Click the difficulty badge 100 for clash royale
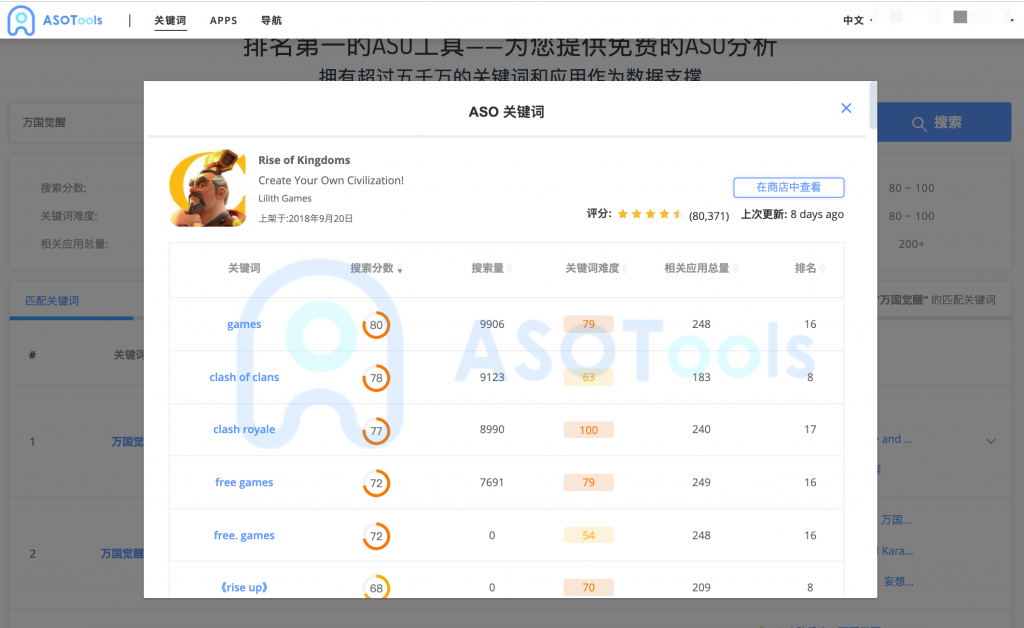The height and width of the screenshot is (628, 1024). pos(588,430)
